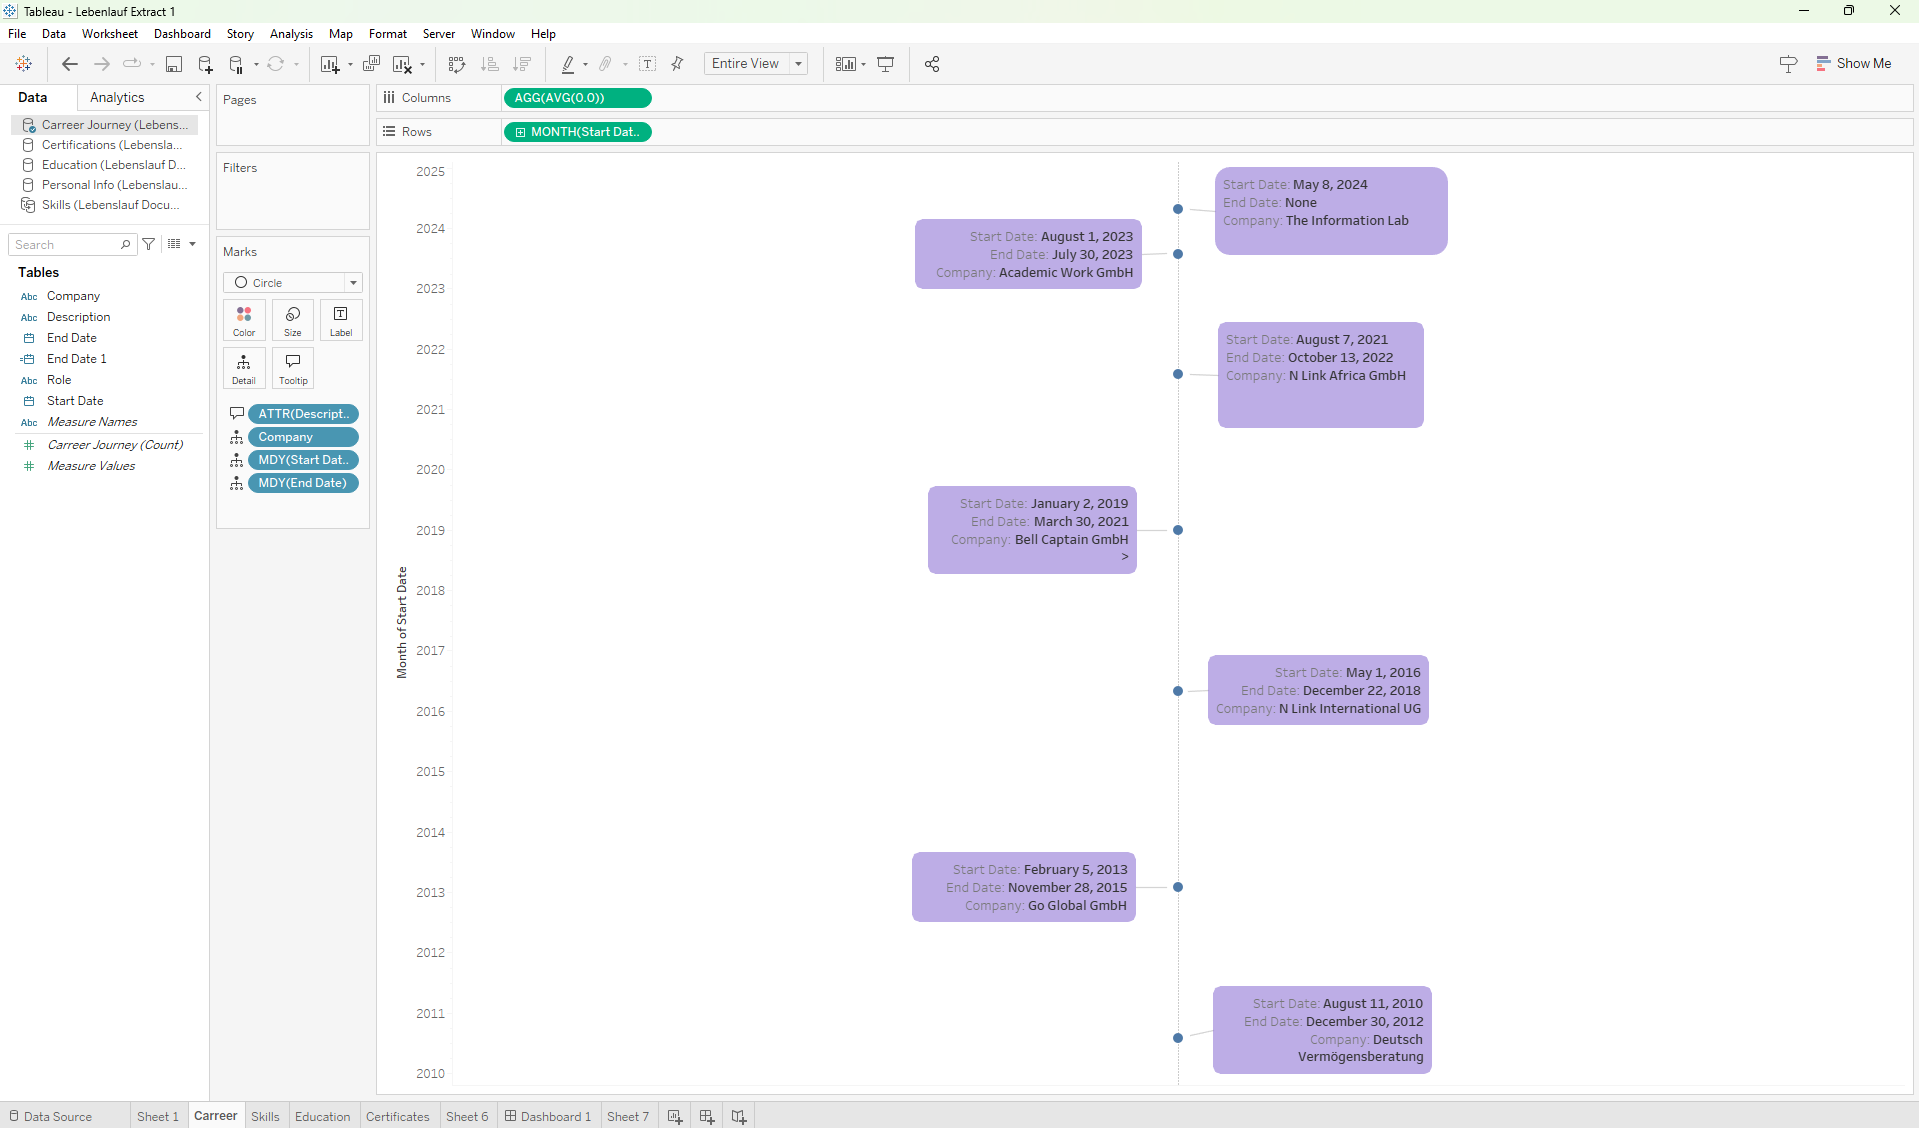Open the New Worksheet dropdown arrow
The image size is (1919, 1128).
pos(350,65)
